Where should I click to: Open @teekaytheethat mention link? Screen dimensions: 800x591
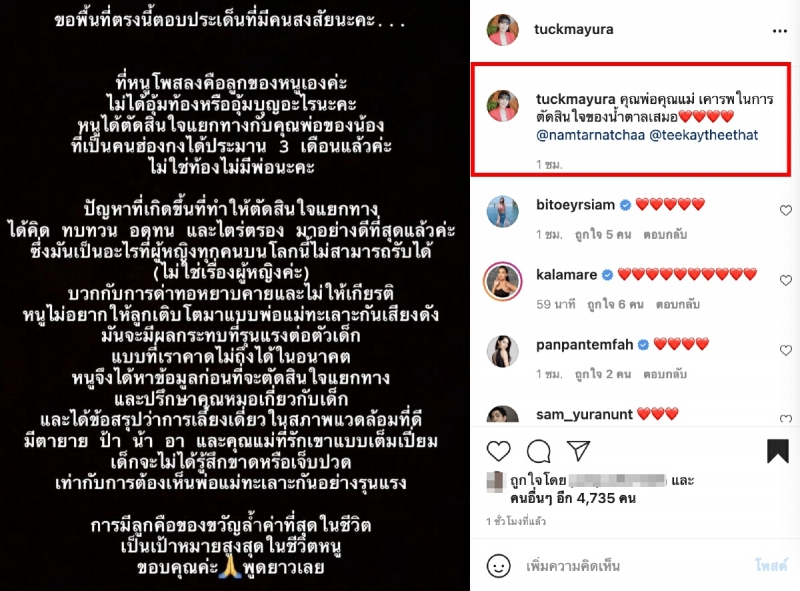click(704, 135)
